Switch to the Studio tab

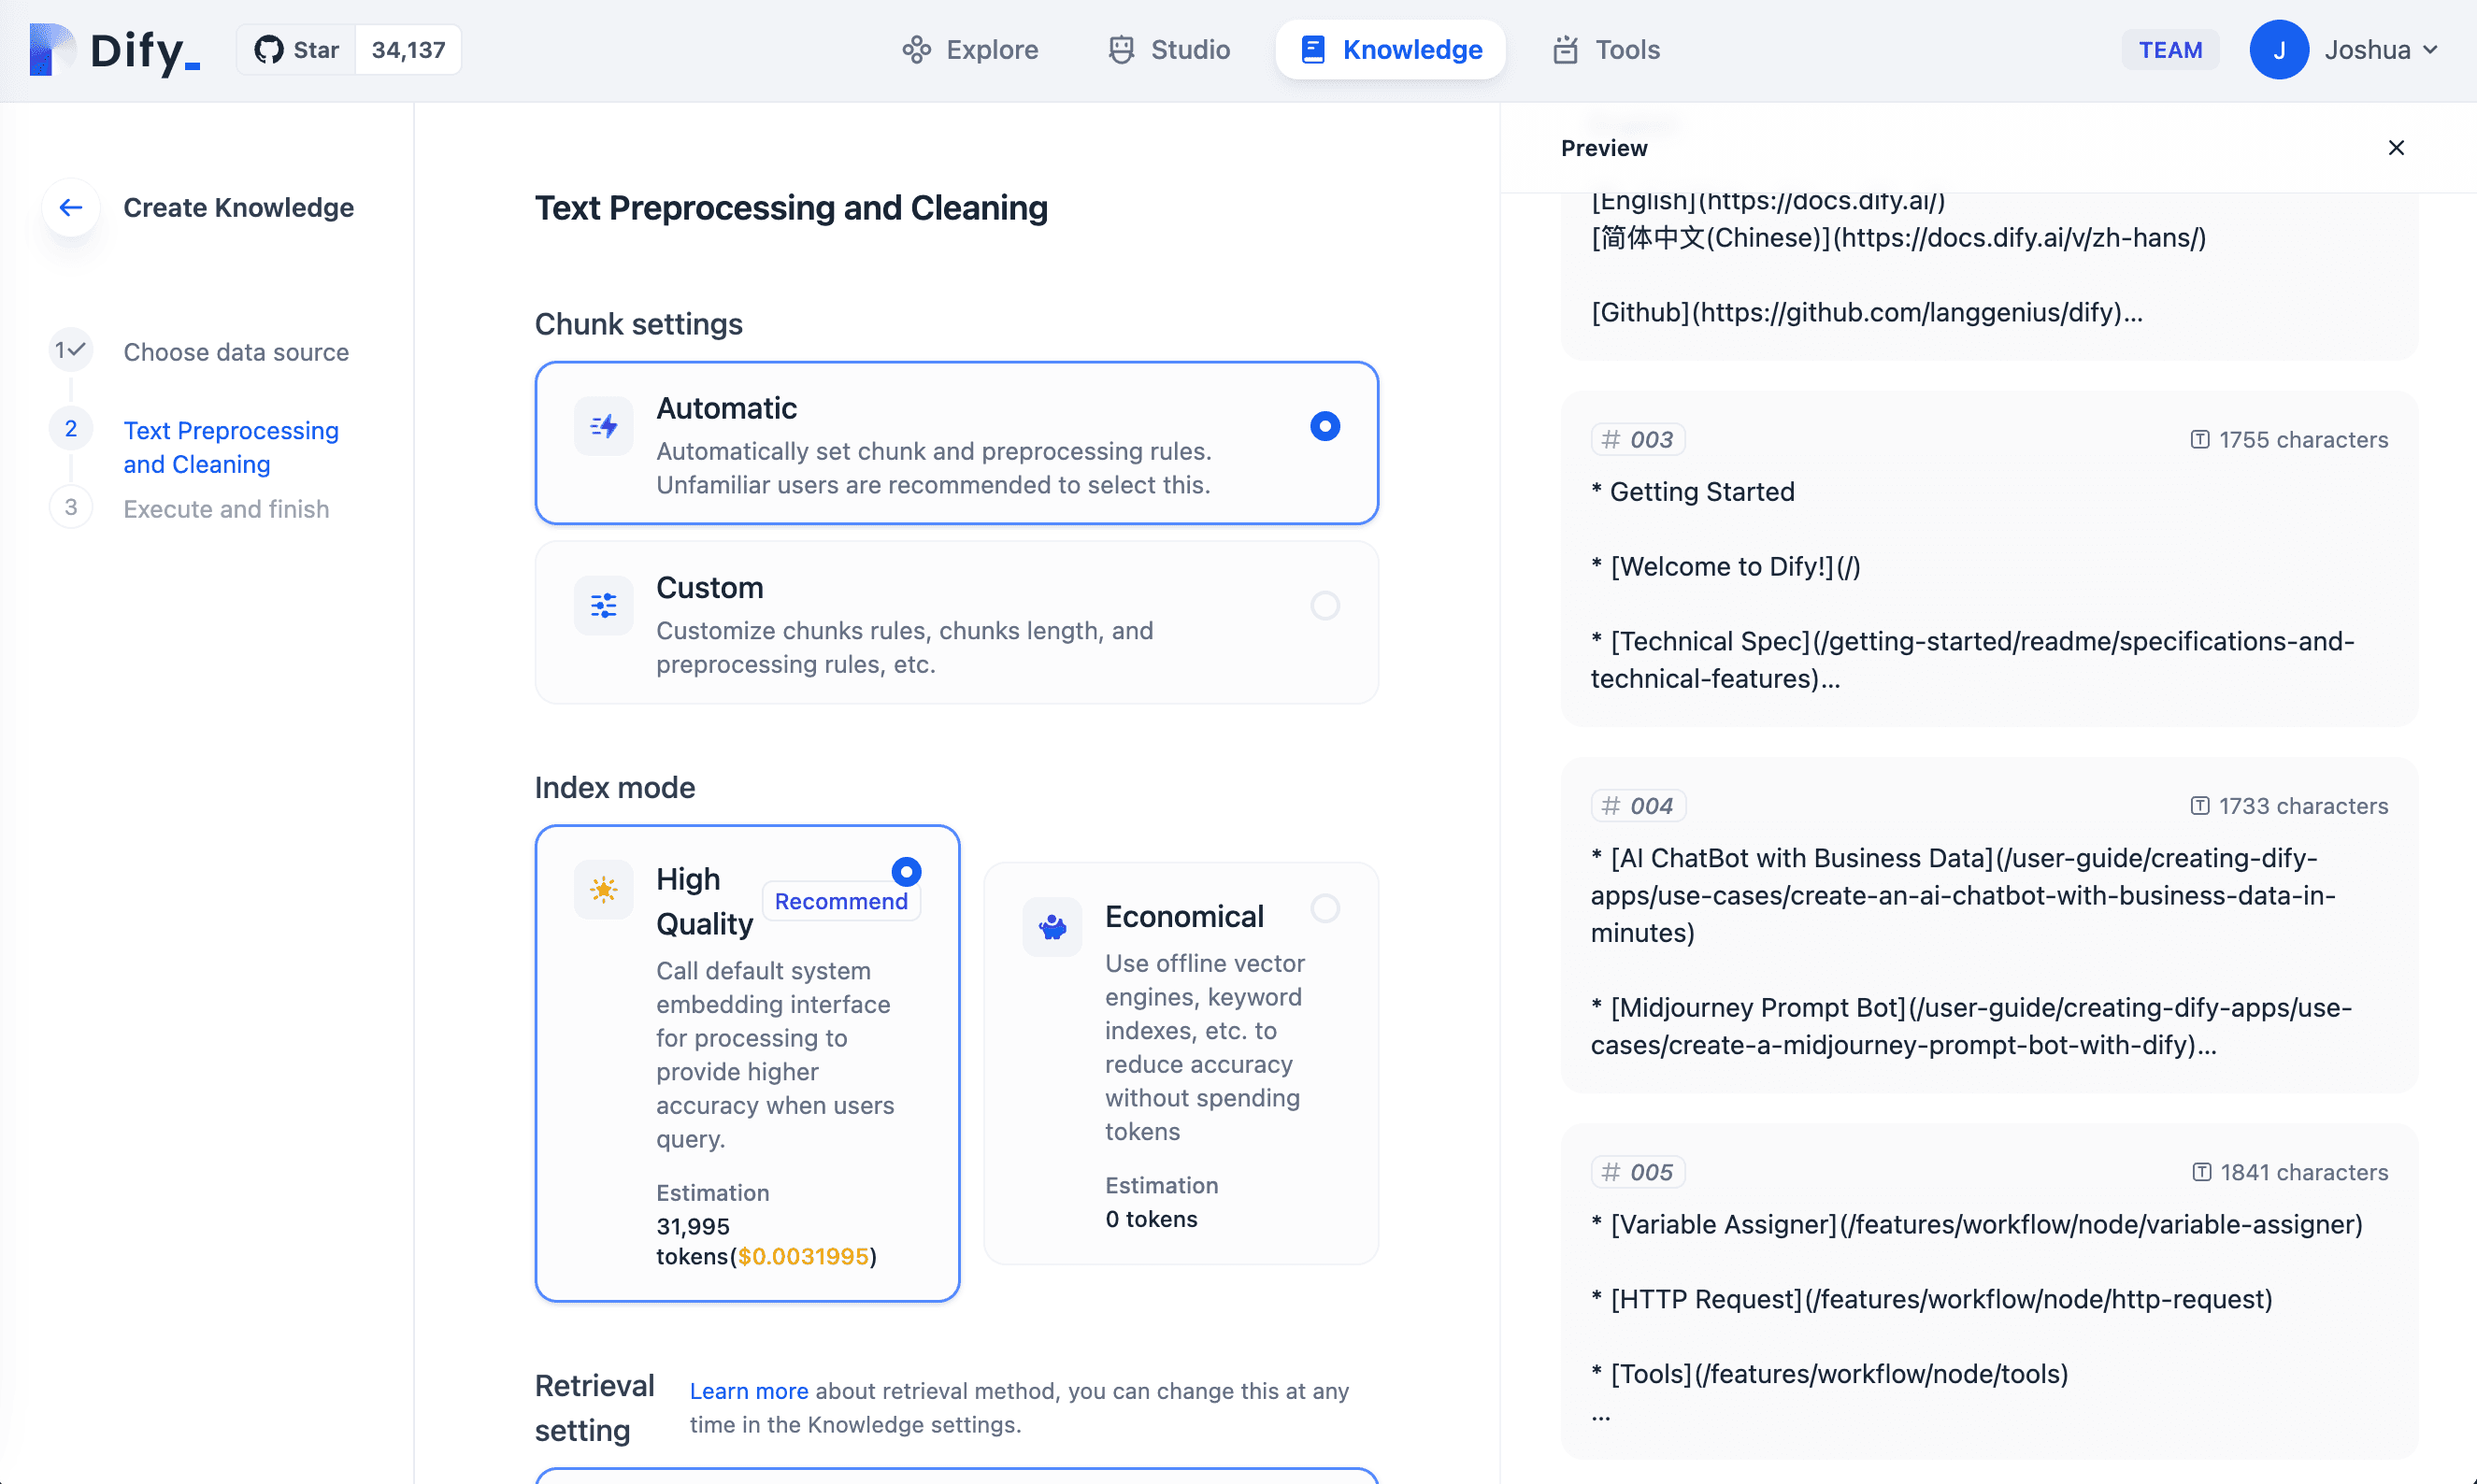tap(1169, 50)
